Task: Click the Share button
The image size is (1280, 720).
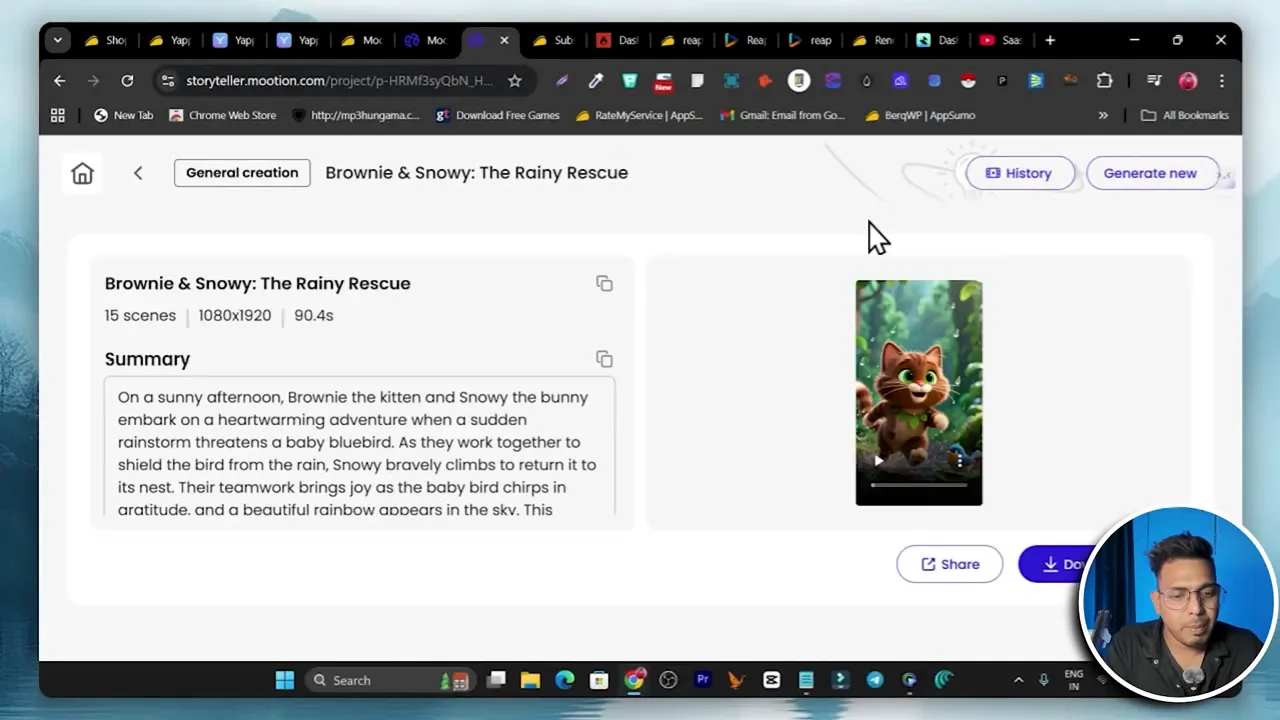Action: tap(948, 563)
